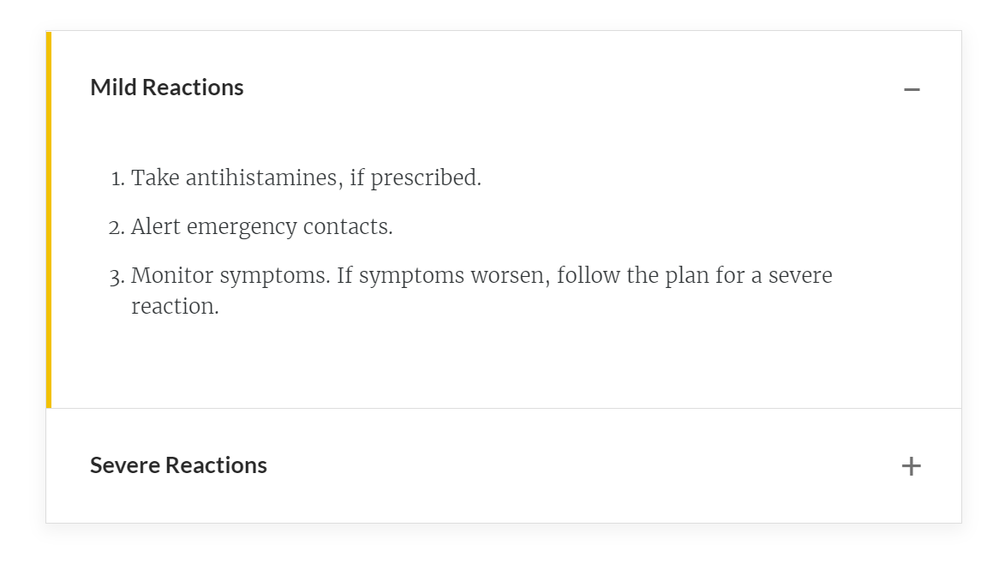The width and height of the screenshot is (999, 564).
Task: Select the "Take antihistamines, if prescribed." step
Action: point(306,178)
